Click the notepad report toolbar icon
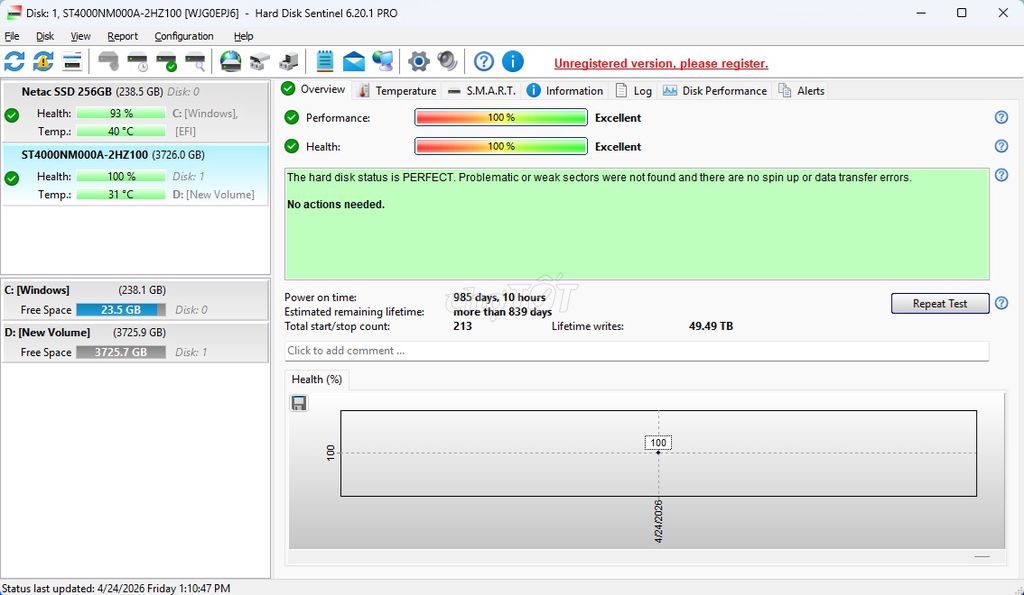Viewport: 1024px width, 595px height. pyautogui.click(x=325, y=61)
